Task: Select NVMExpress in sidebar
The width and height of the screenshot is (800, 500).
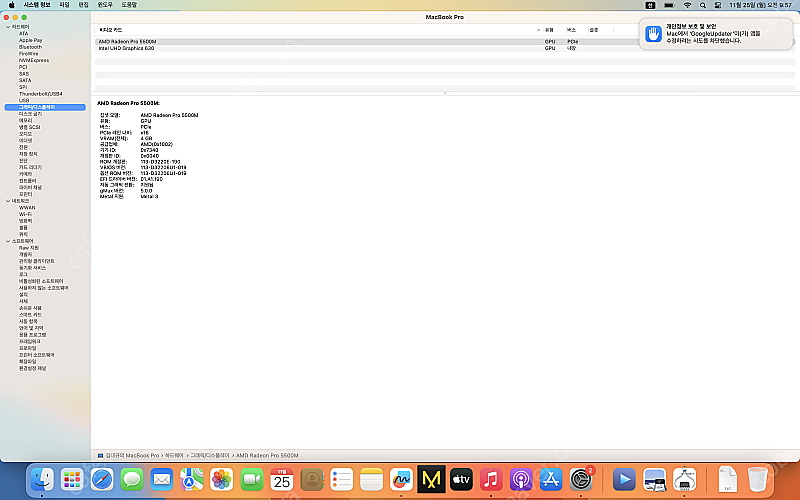Action: click(x=34, y=60)
